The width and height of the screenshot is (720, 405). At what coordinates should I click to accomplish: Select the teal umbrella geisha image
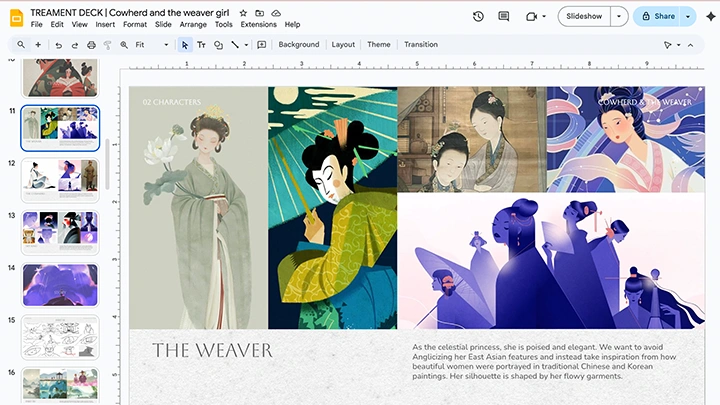(x=332, y=208)
